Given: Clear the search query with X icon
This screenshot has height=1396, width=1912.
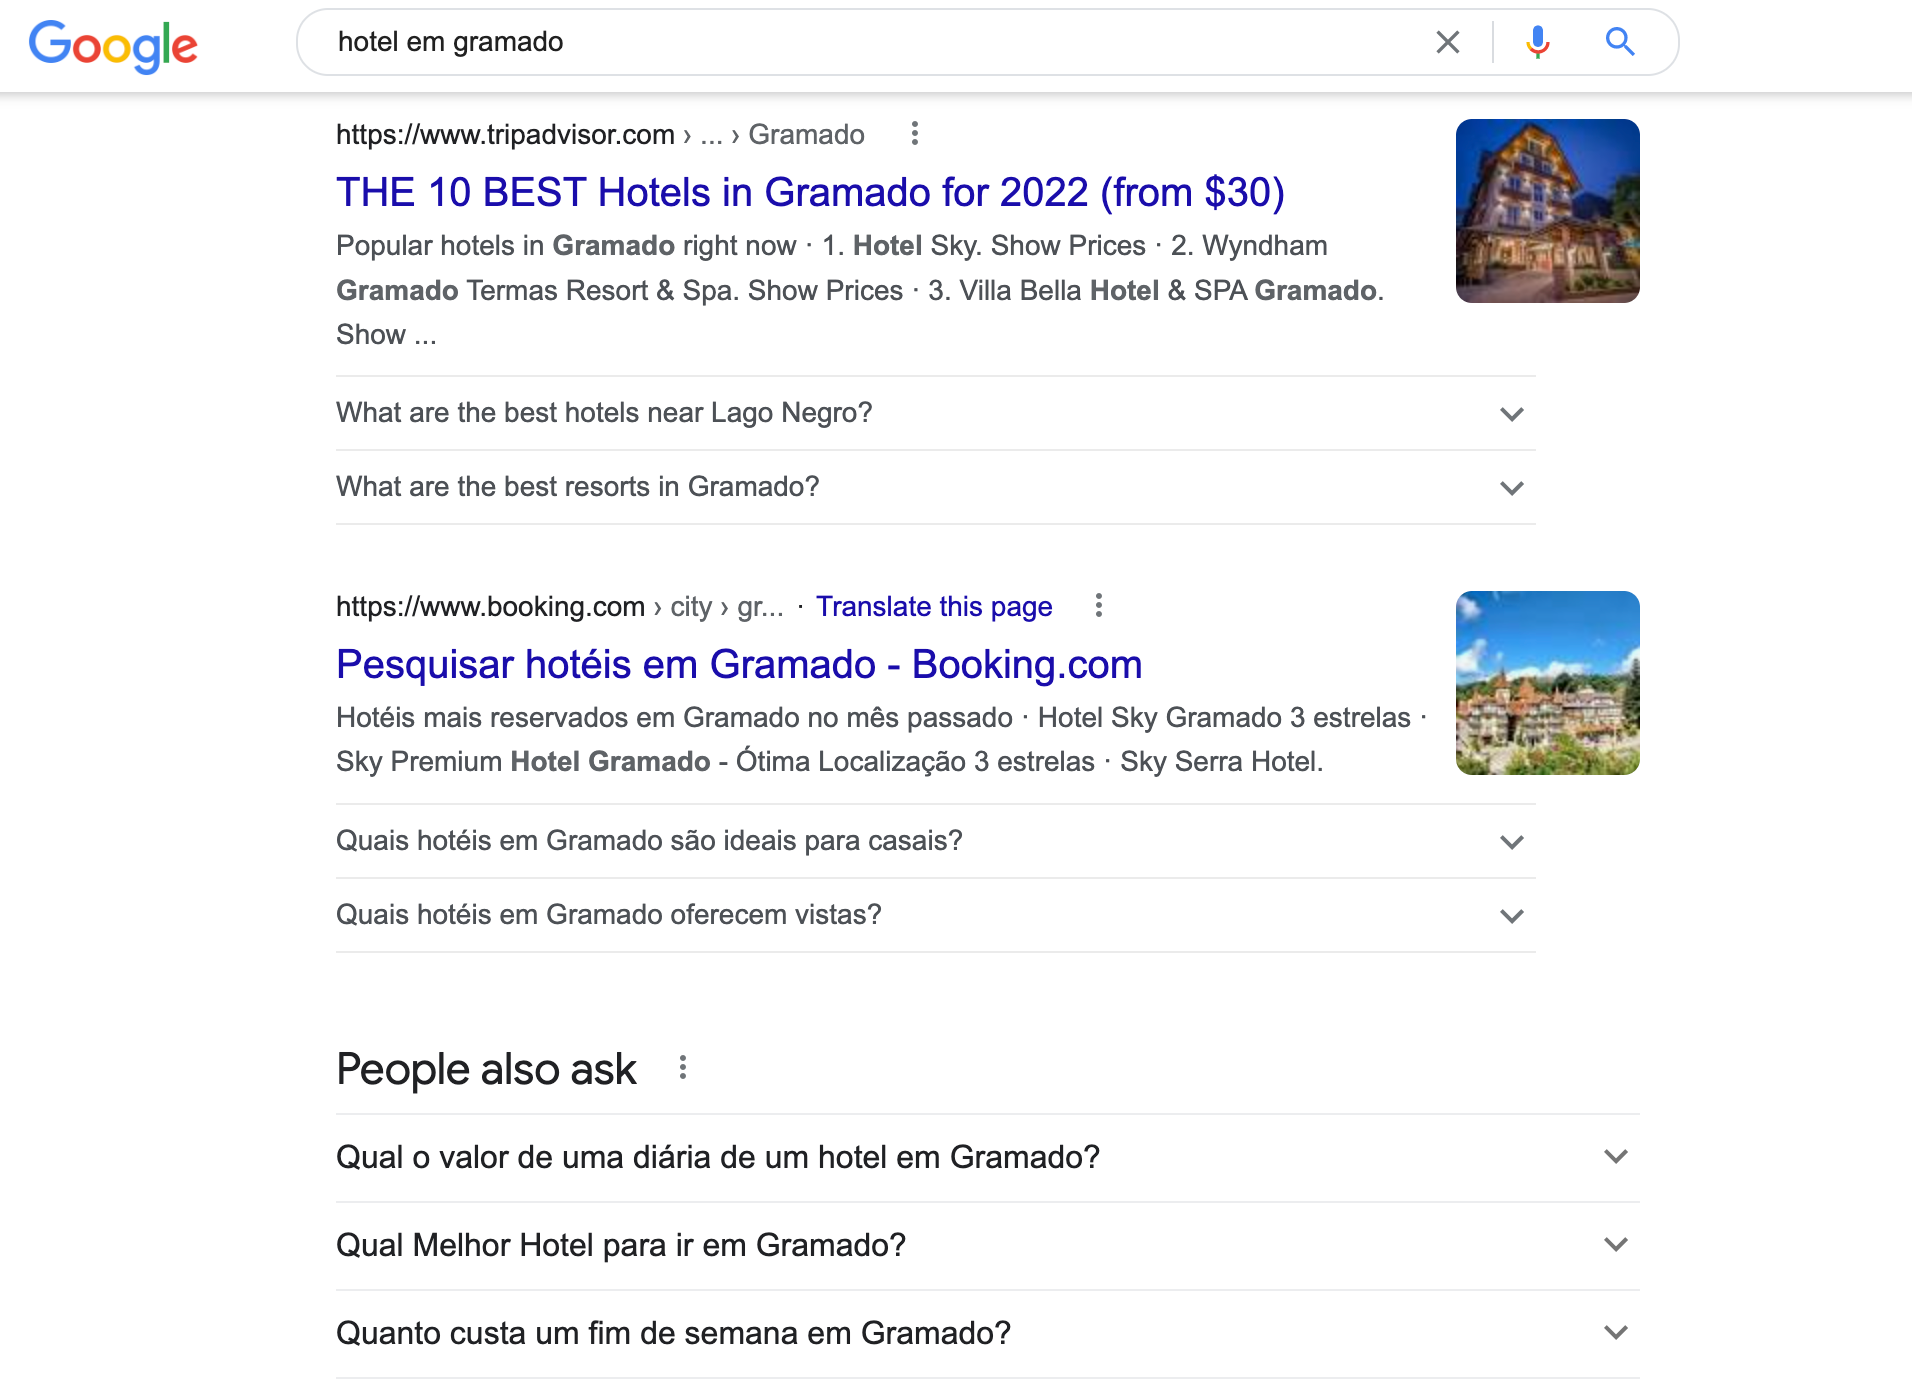Looking at the screenshot, I should (x=1447, y=42).
